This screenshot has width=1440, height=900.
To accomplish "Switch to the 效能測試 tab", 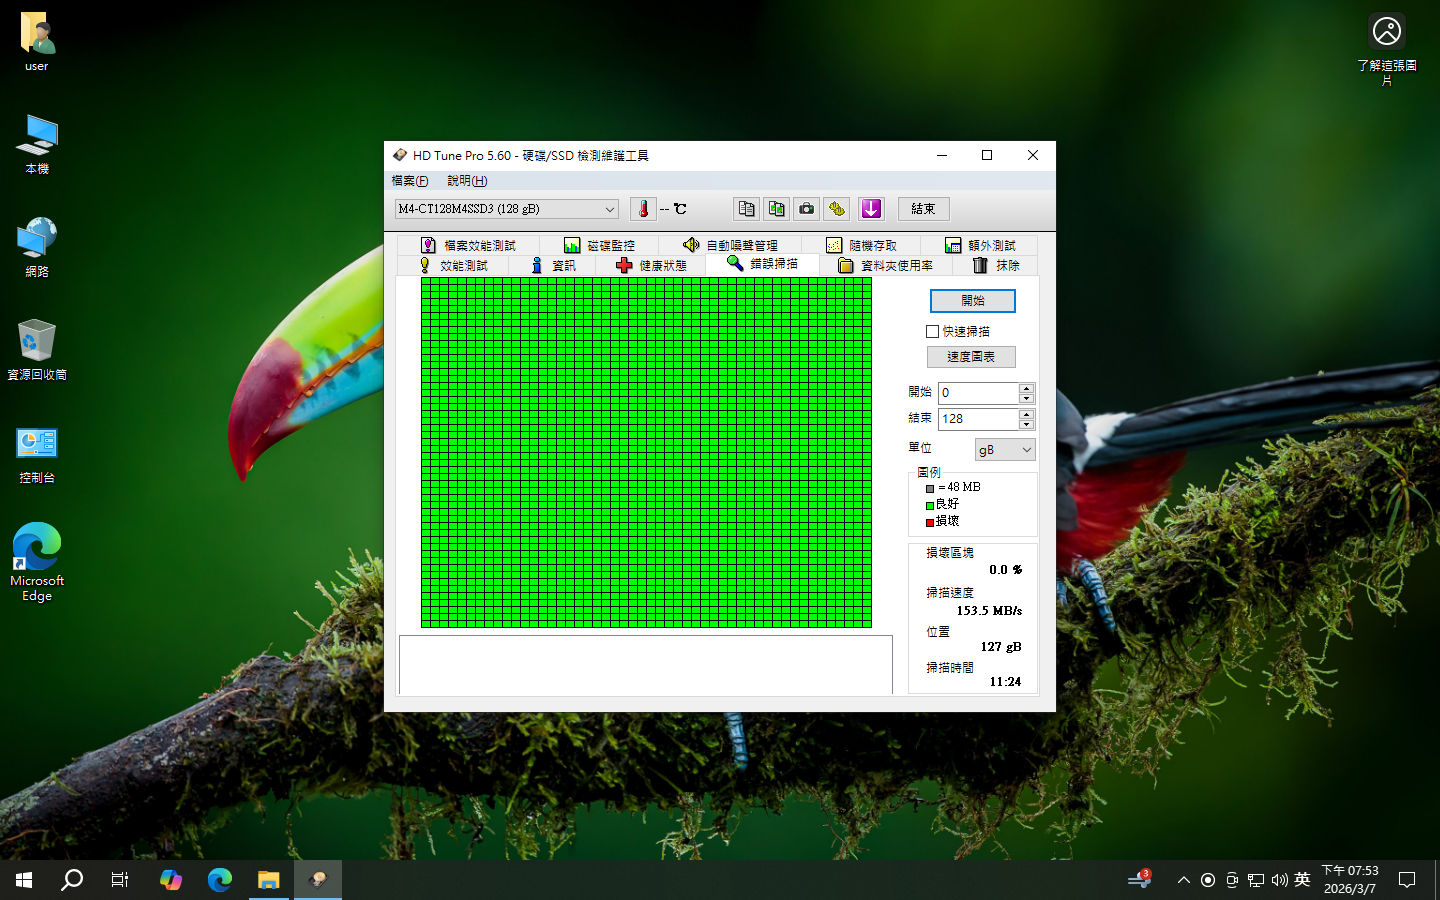I will (x=453, y=265).
